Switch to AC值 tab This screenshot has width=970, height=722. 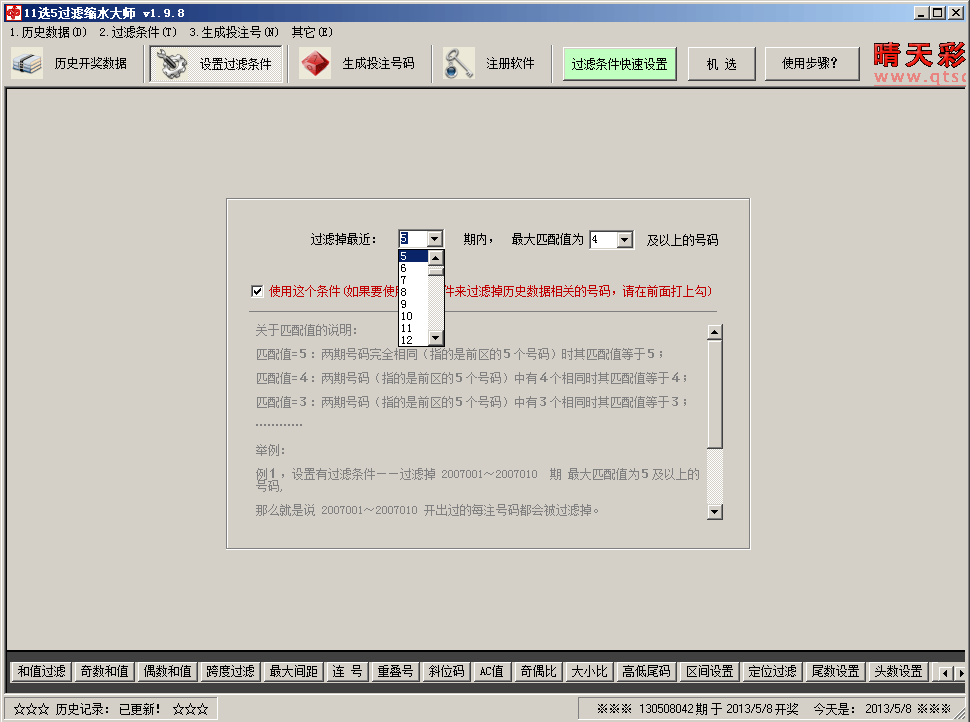[x=492, y=671]
